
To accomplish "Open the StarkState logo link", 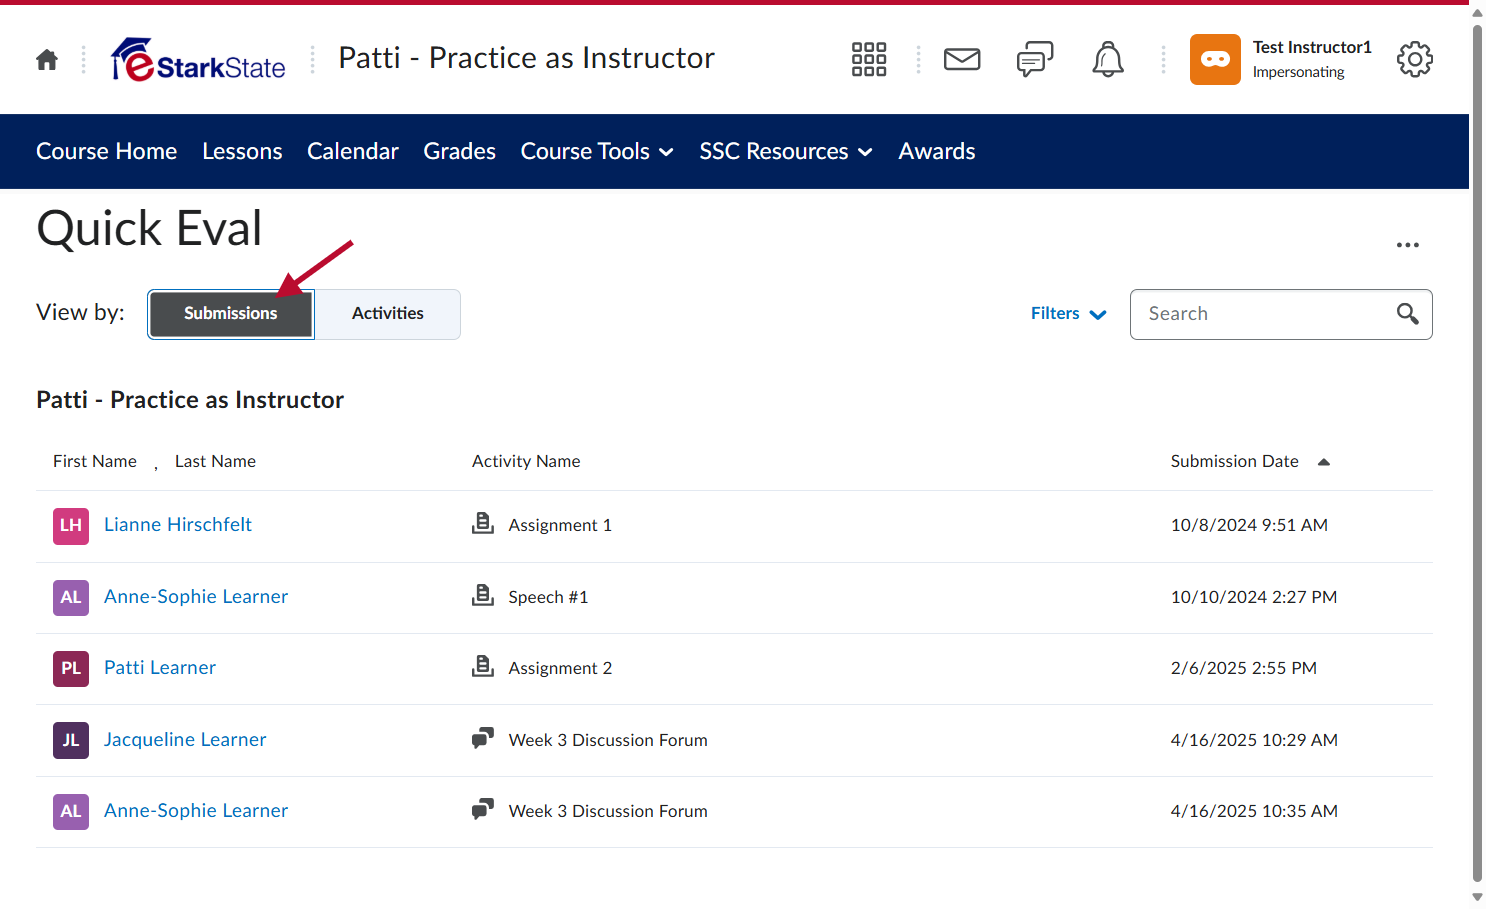I will 198,60.
